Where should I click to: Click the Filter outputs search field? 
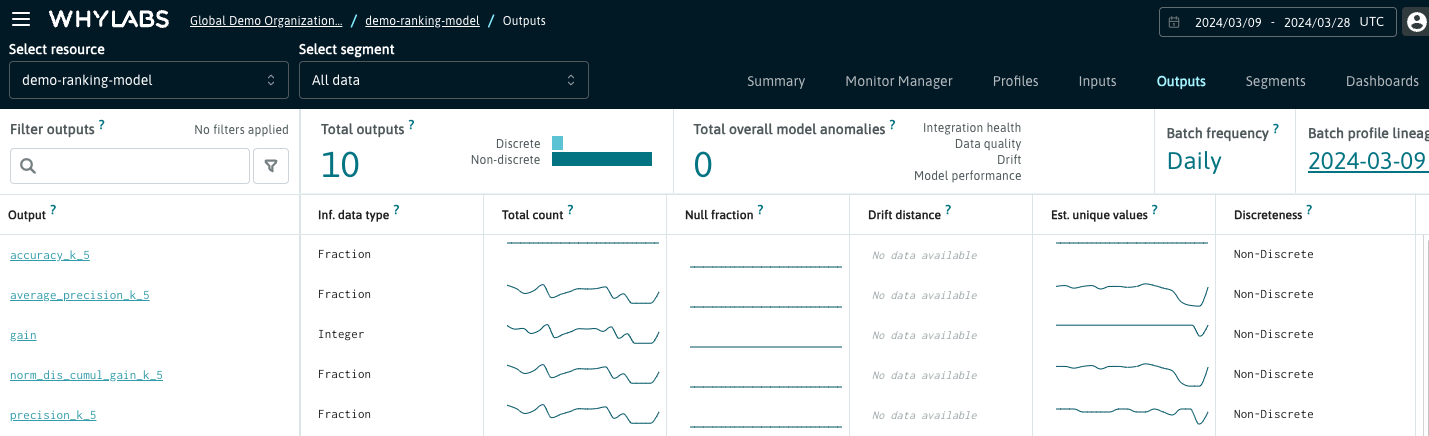click(130, 166)
